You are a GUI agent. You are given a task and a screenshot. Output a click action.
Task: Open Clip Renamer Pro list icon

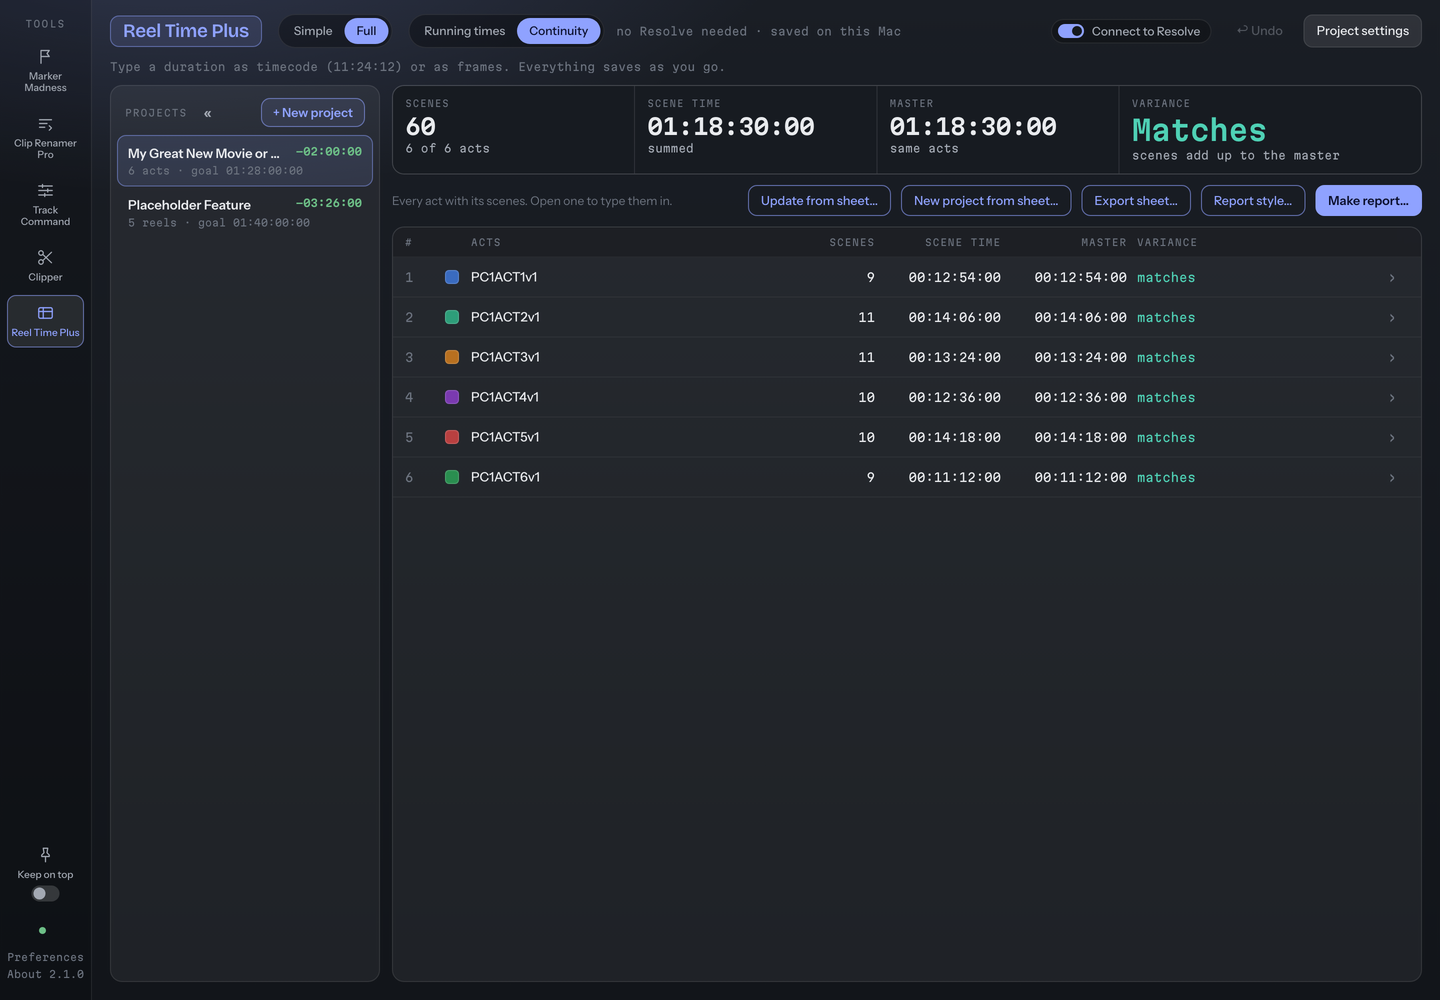point(45,124)
